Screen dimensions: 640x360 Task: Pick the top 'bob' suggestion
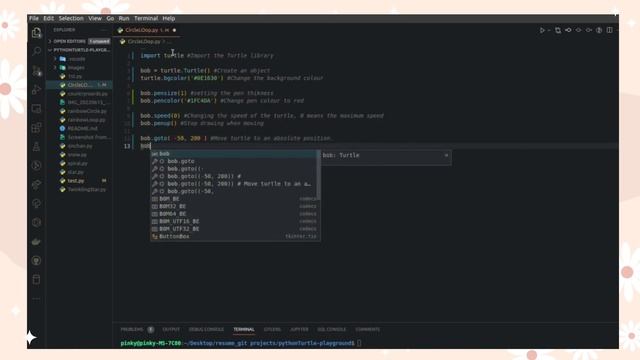pos(235,154)
